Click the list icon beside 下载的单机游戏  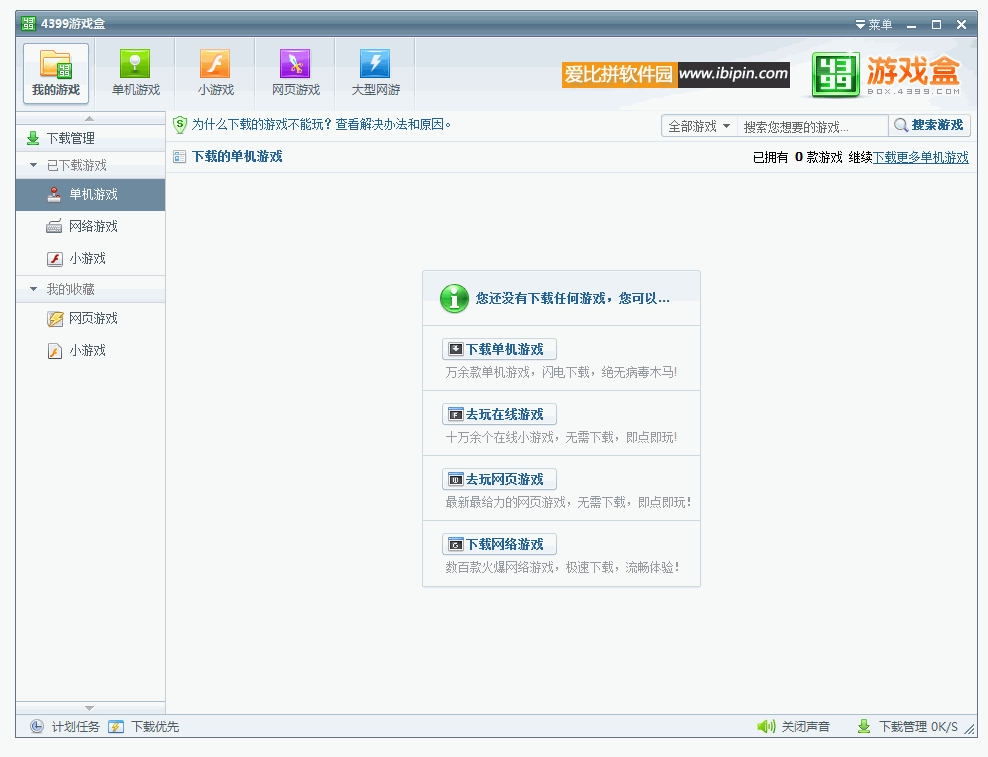[180, 157]
